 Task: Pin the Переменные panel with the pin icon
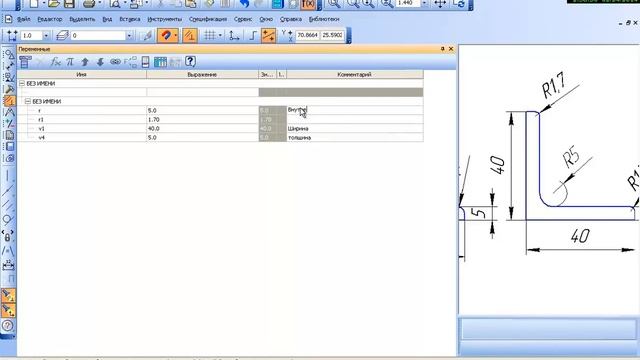tap(443, 49)
